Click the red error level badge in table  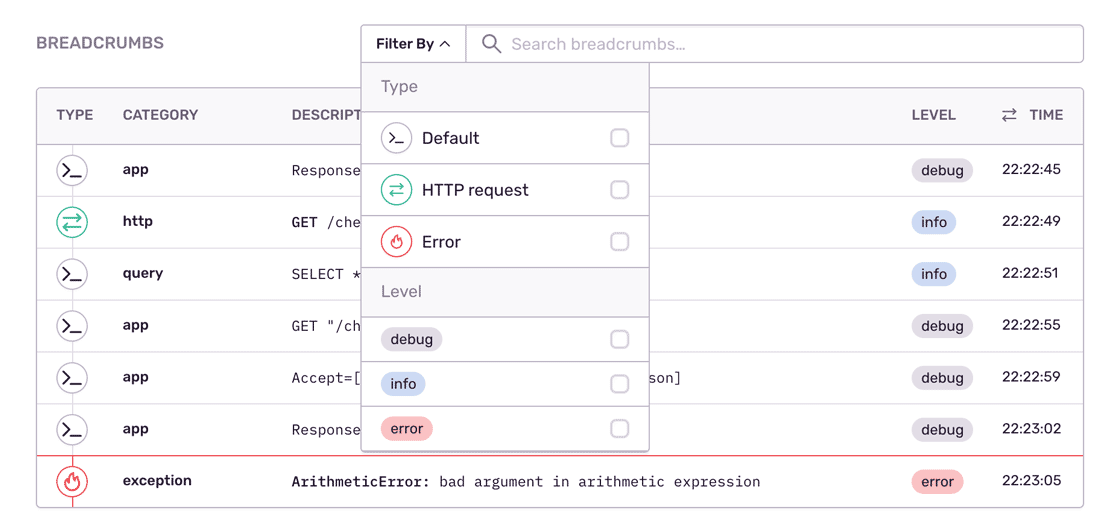[937, 482]
